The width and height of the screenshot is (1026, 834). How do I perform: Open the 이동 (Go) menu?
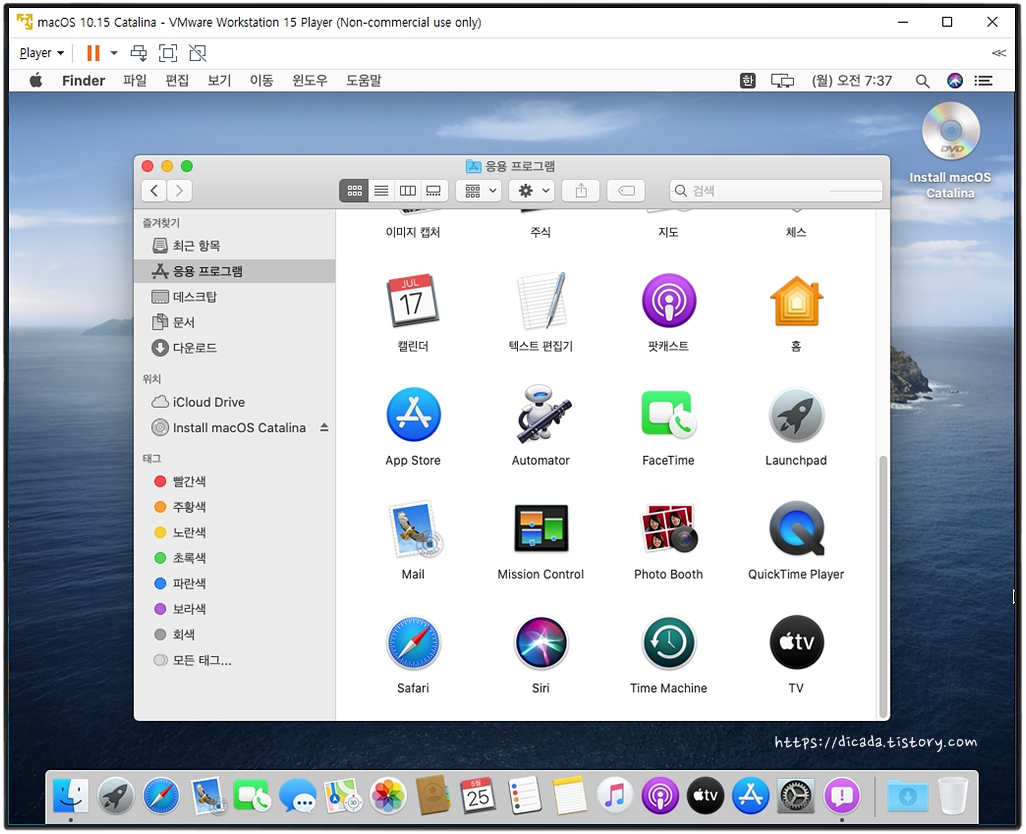[262, 80]
